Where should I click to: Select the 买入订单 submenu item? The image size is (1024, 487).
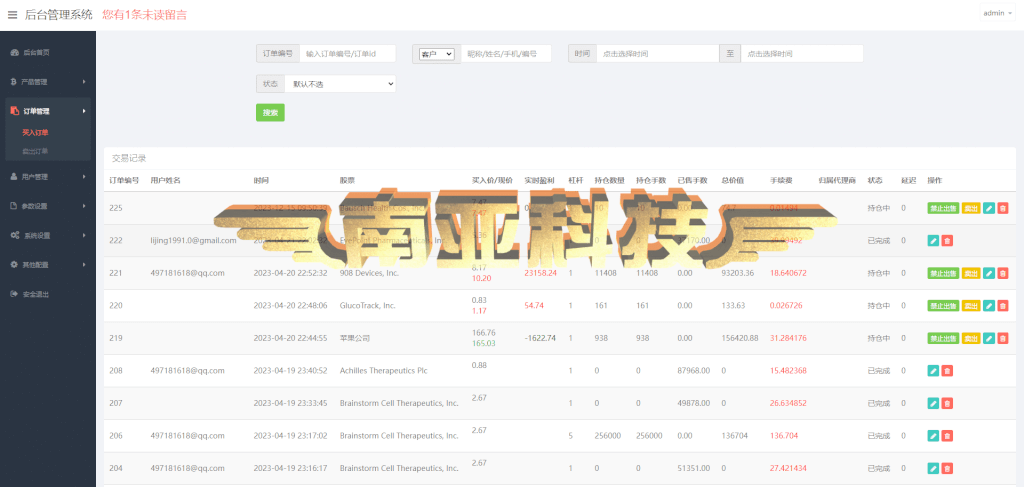click(35, 133)
